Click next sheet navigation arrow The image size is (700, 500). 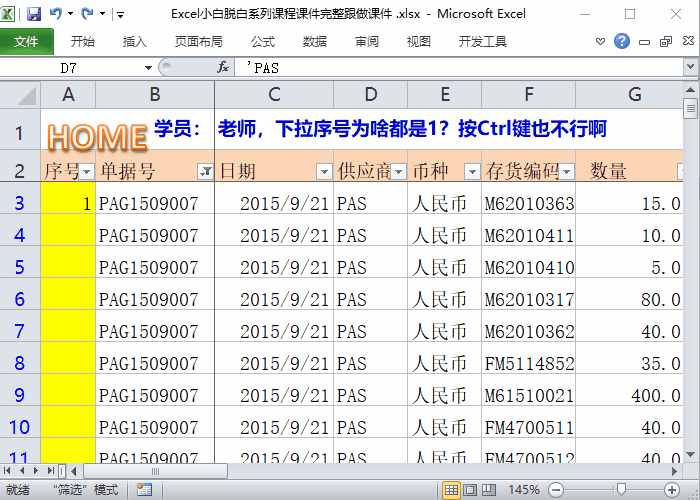coord(36,471)
